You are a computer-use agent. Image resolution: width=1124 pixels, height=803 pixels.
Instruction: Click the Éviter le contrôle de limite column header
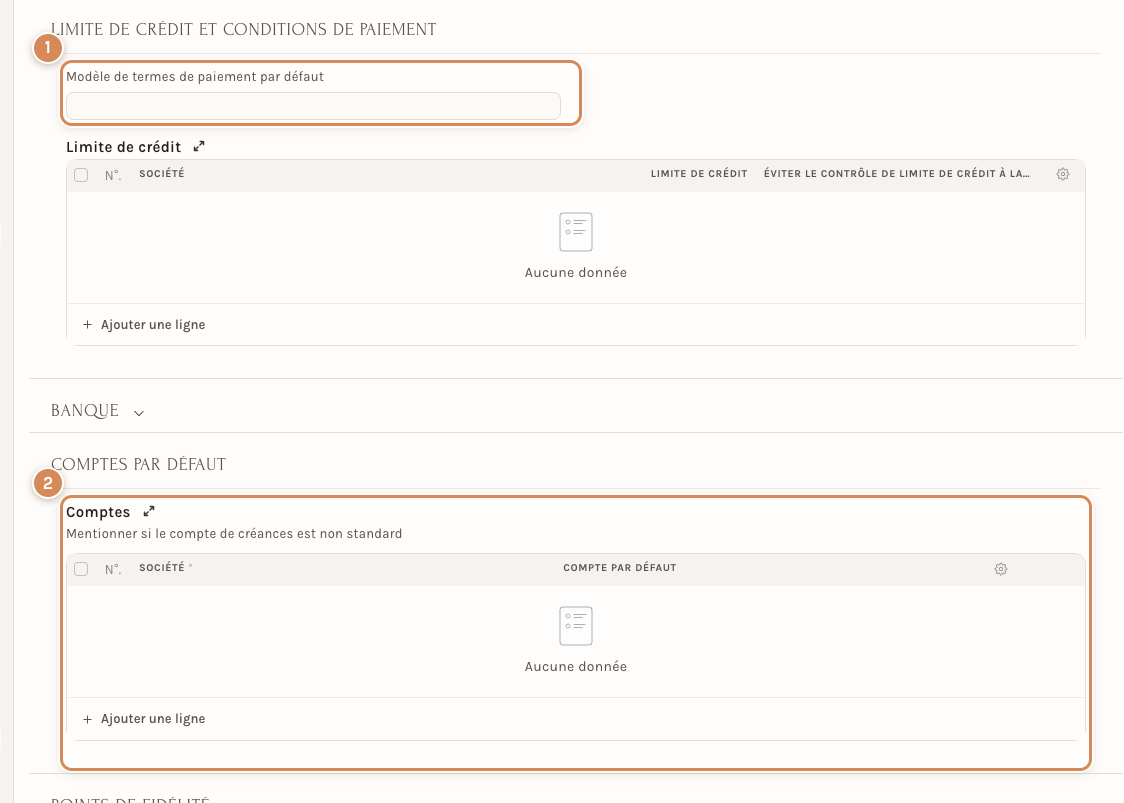(x=897, y=174)
